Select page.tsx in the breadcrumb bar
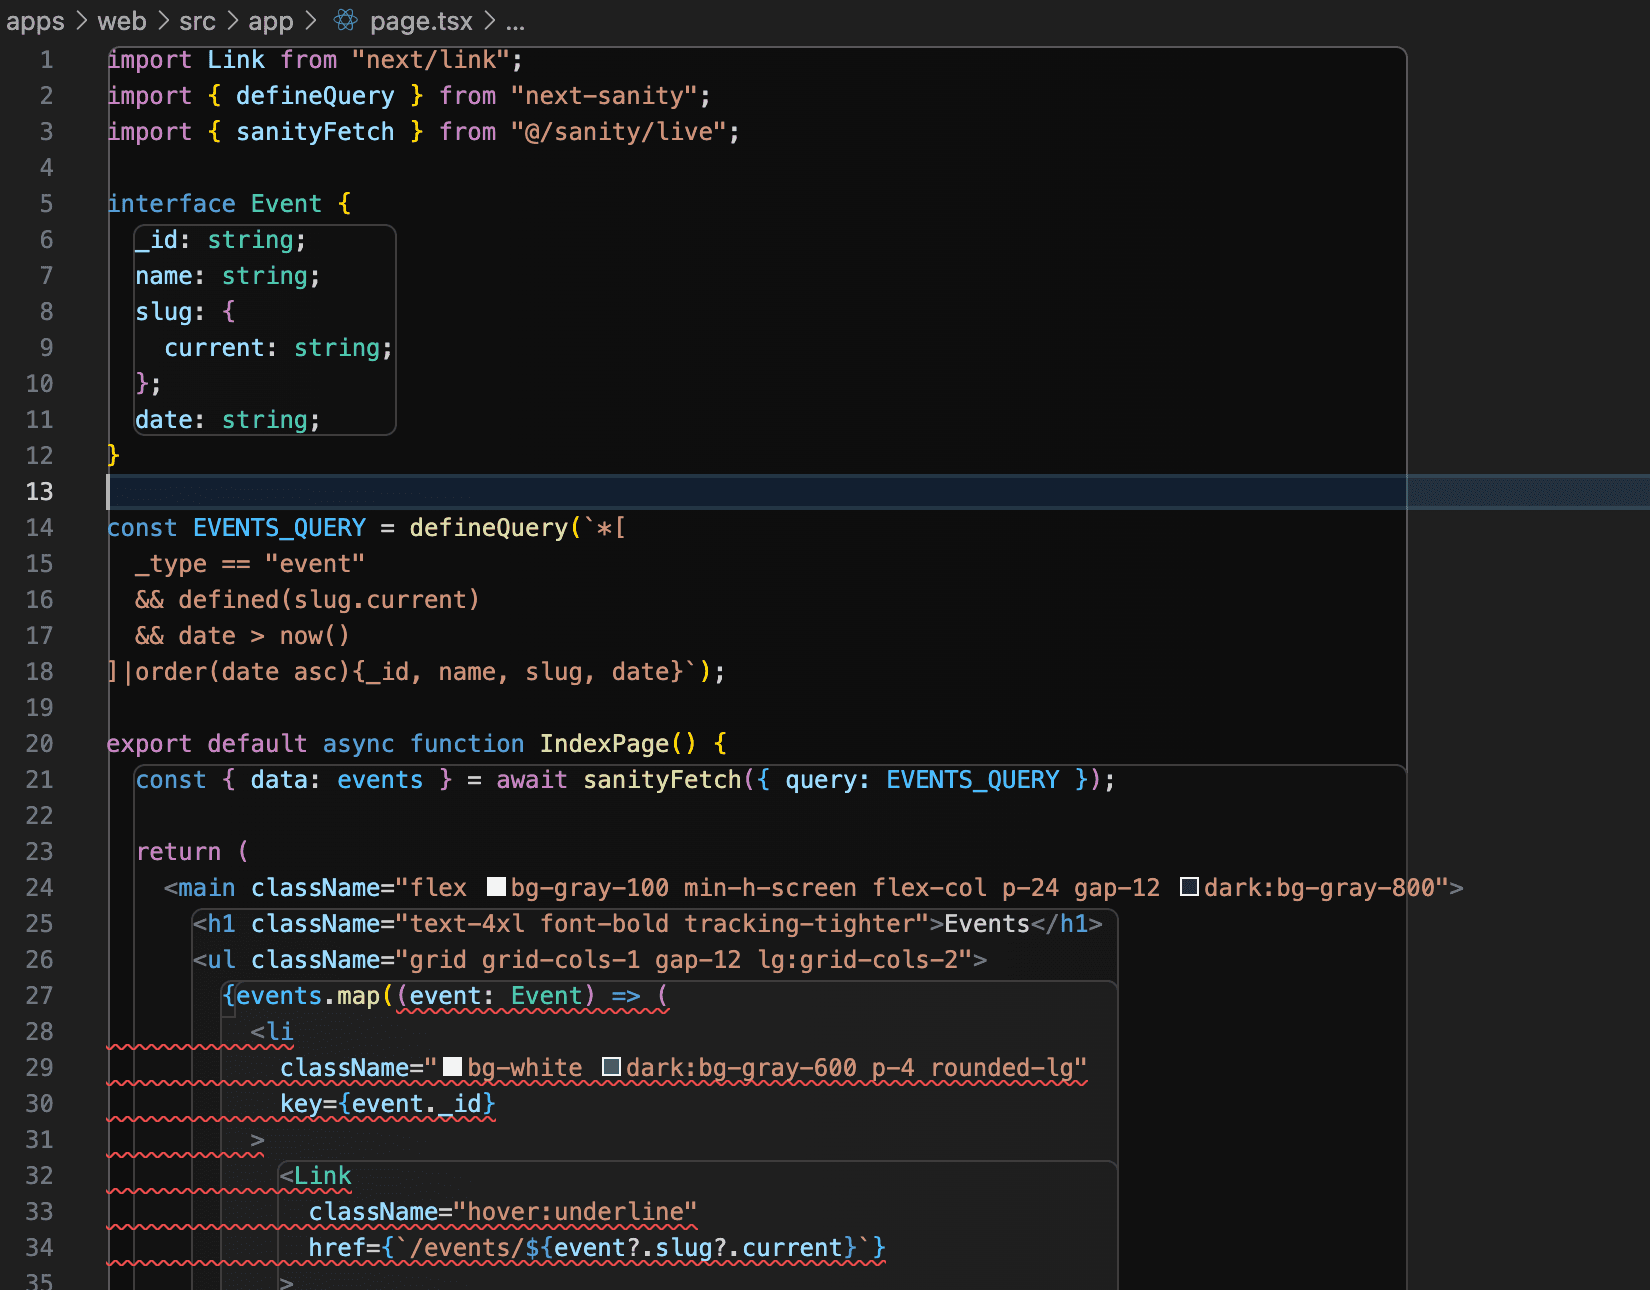Viewport: 1650px width, 1290px height. [420, 21]
